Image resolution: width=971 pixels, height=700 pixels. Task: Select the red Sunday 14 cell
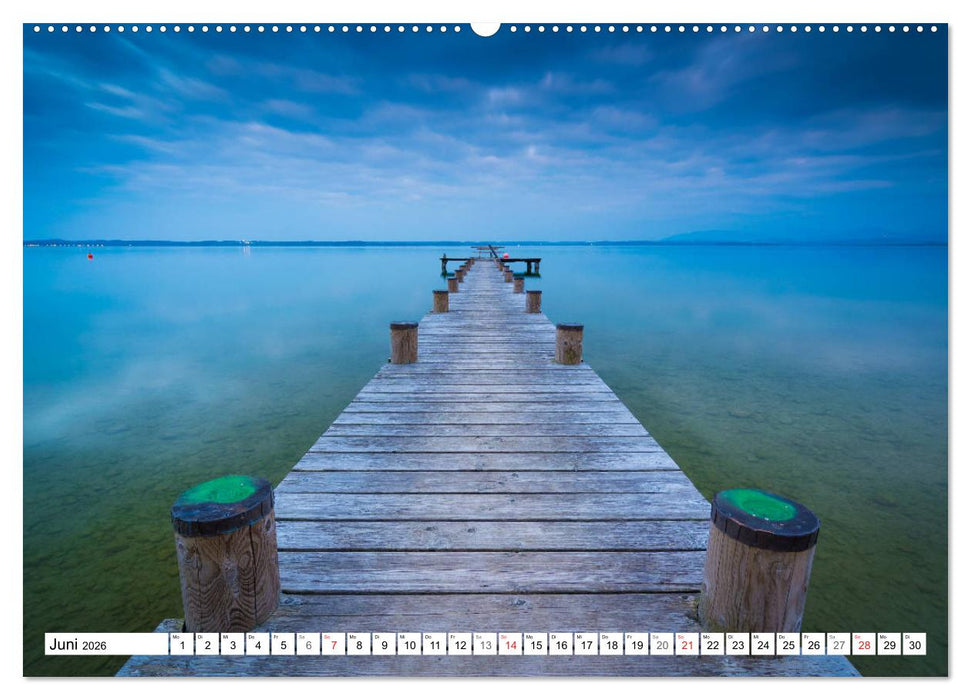[x=509, y=644]
